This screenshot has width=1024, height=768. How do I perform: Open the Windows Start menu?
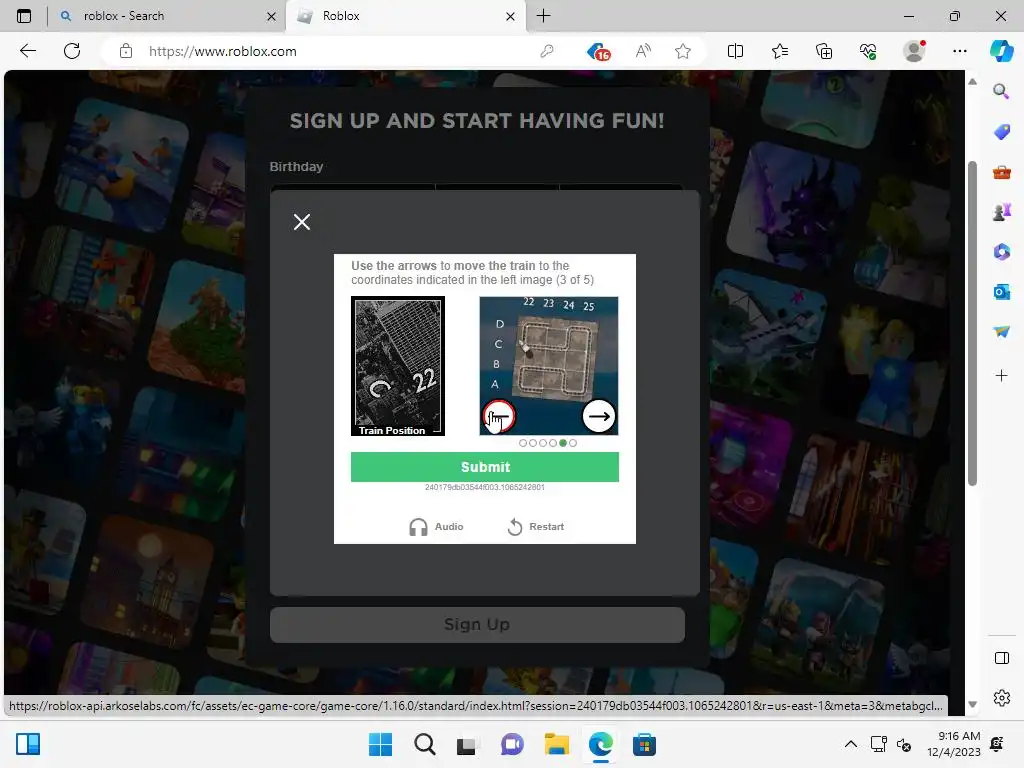pos(380,744)
